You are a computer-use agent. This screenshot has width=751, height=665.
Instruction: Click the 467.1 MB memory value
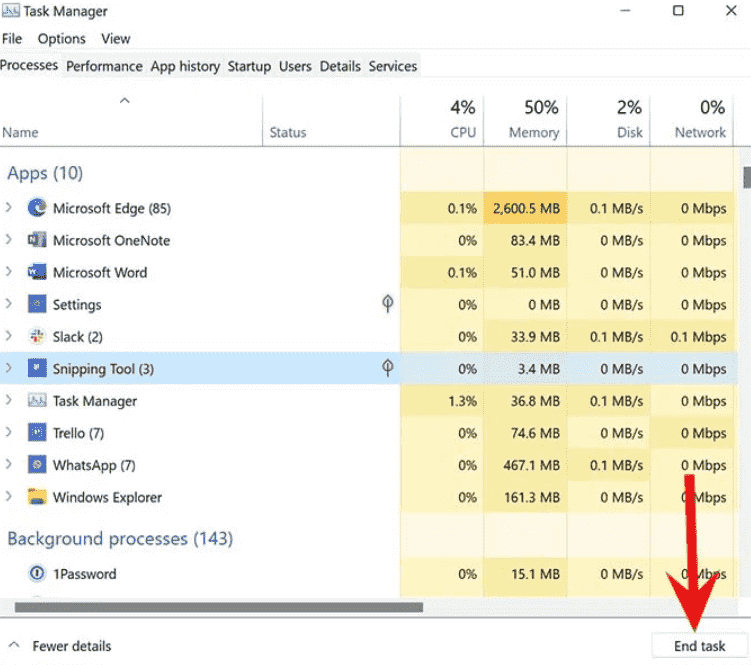tap(531, 465)
